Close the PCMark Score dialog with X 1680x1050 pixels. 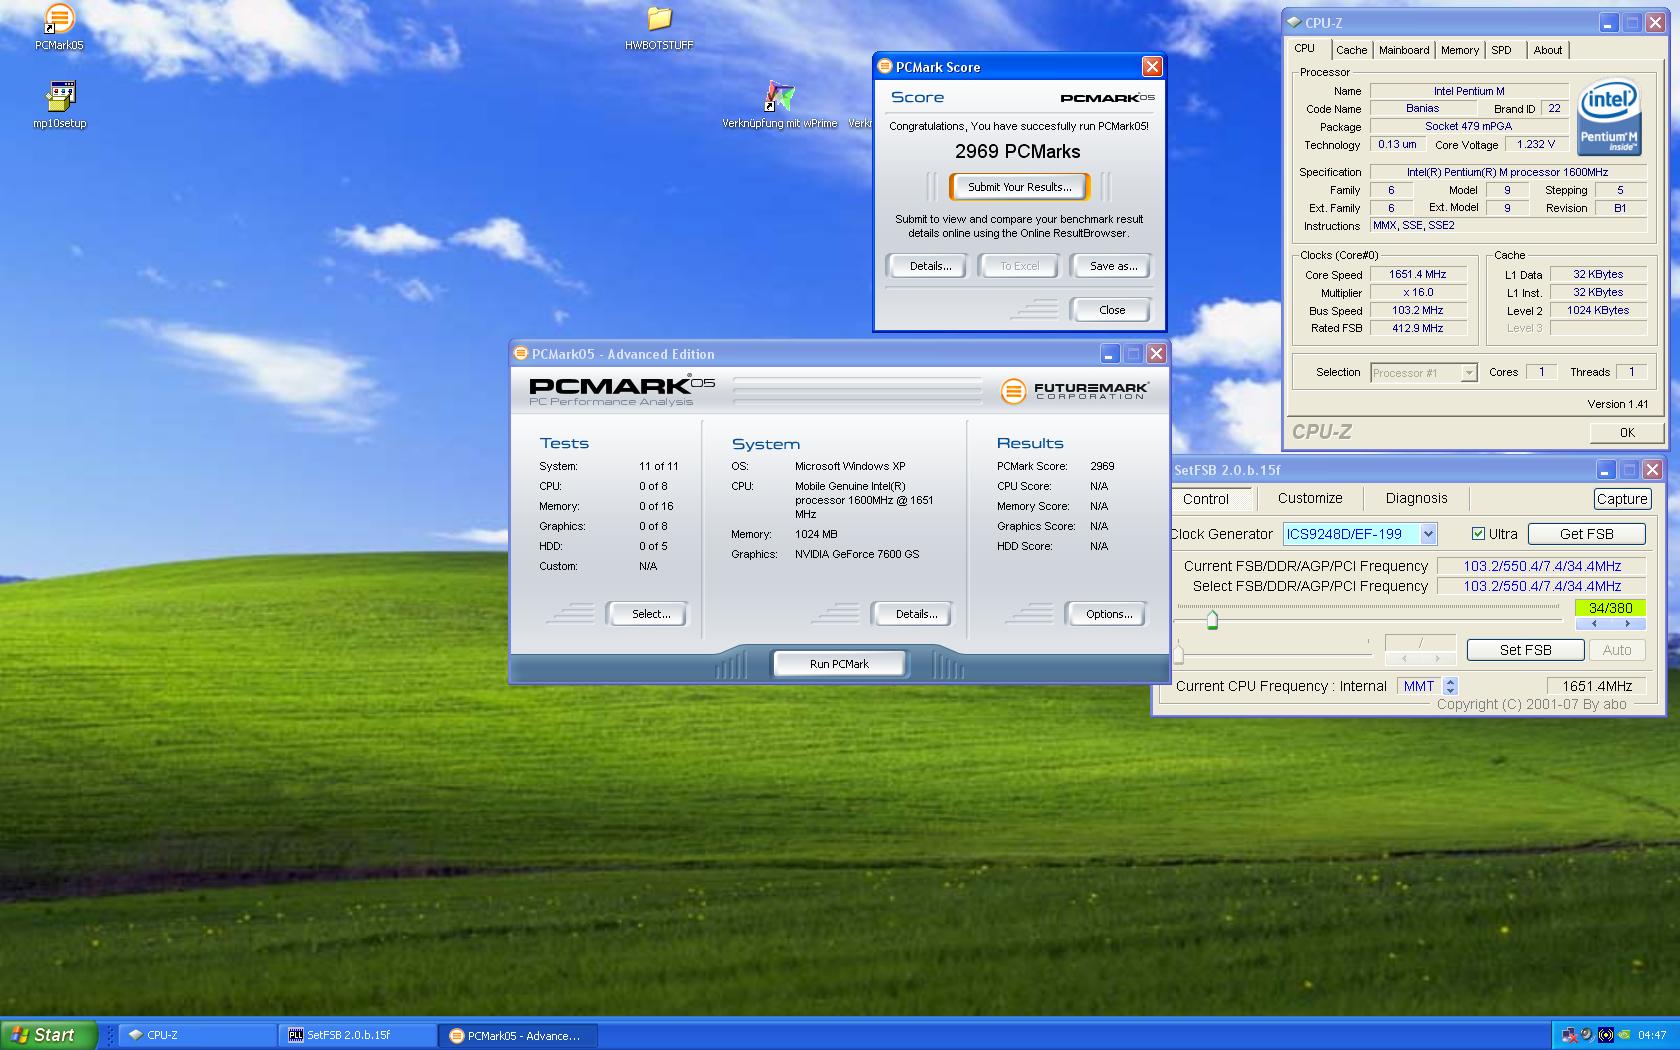(x=1152, y=66)
